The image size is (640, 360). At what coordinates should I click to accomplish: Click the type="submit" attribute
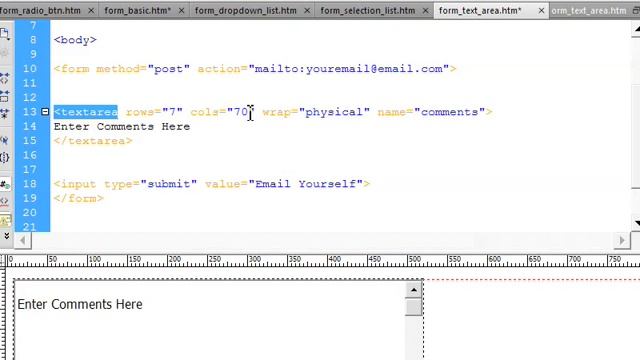tap(151, 184)
